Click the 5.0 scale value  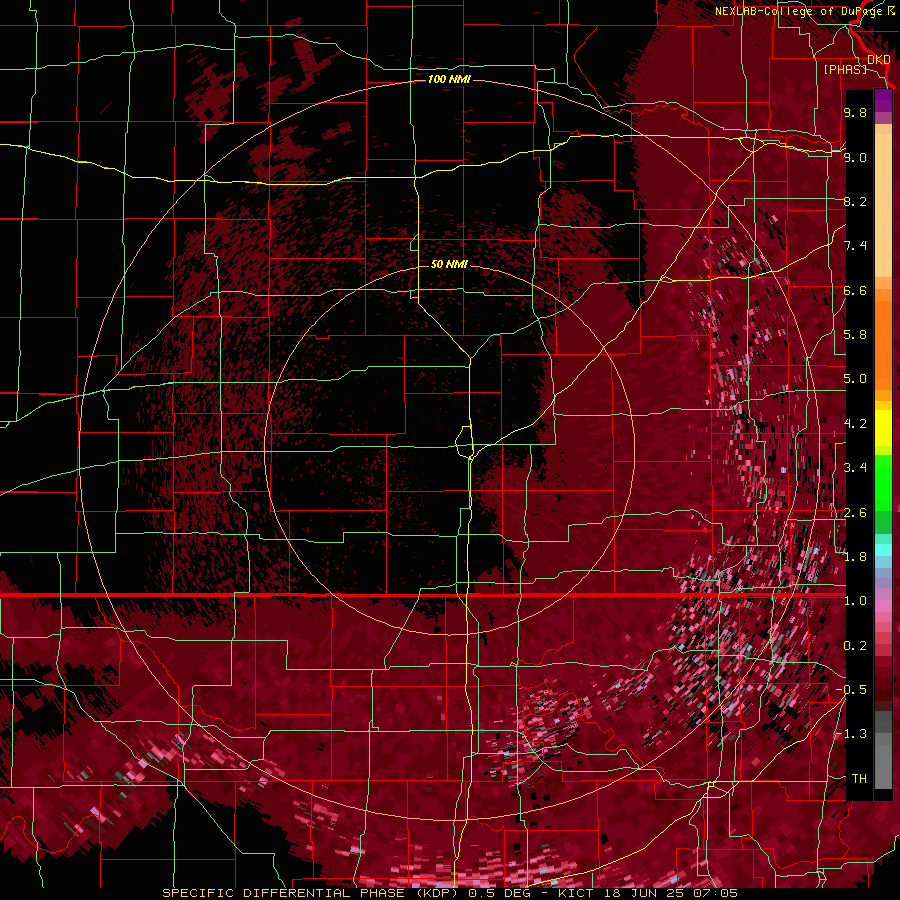pos(855,379)
